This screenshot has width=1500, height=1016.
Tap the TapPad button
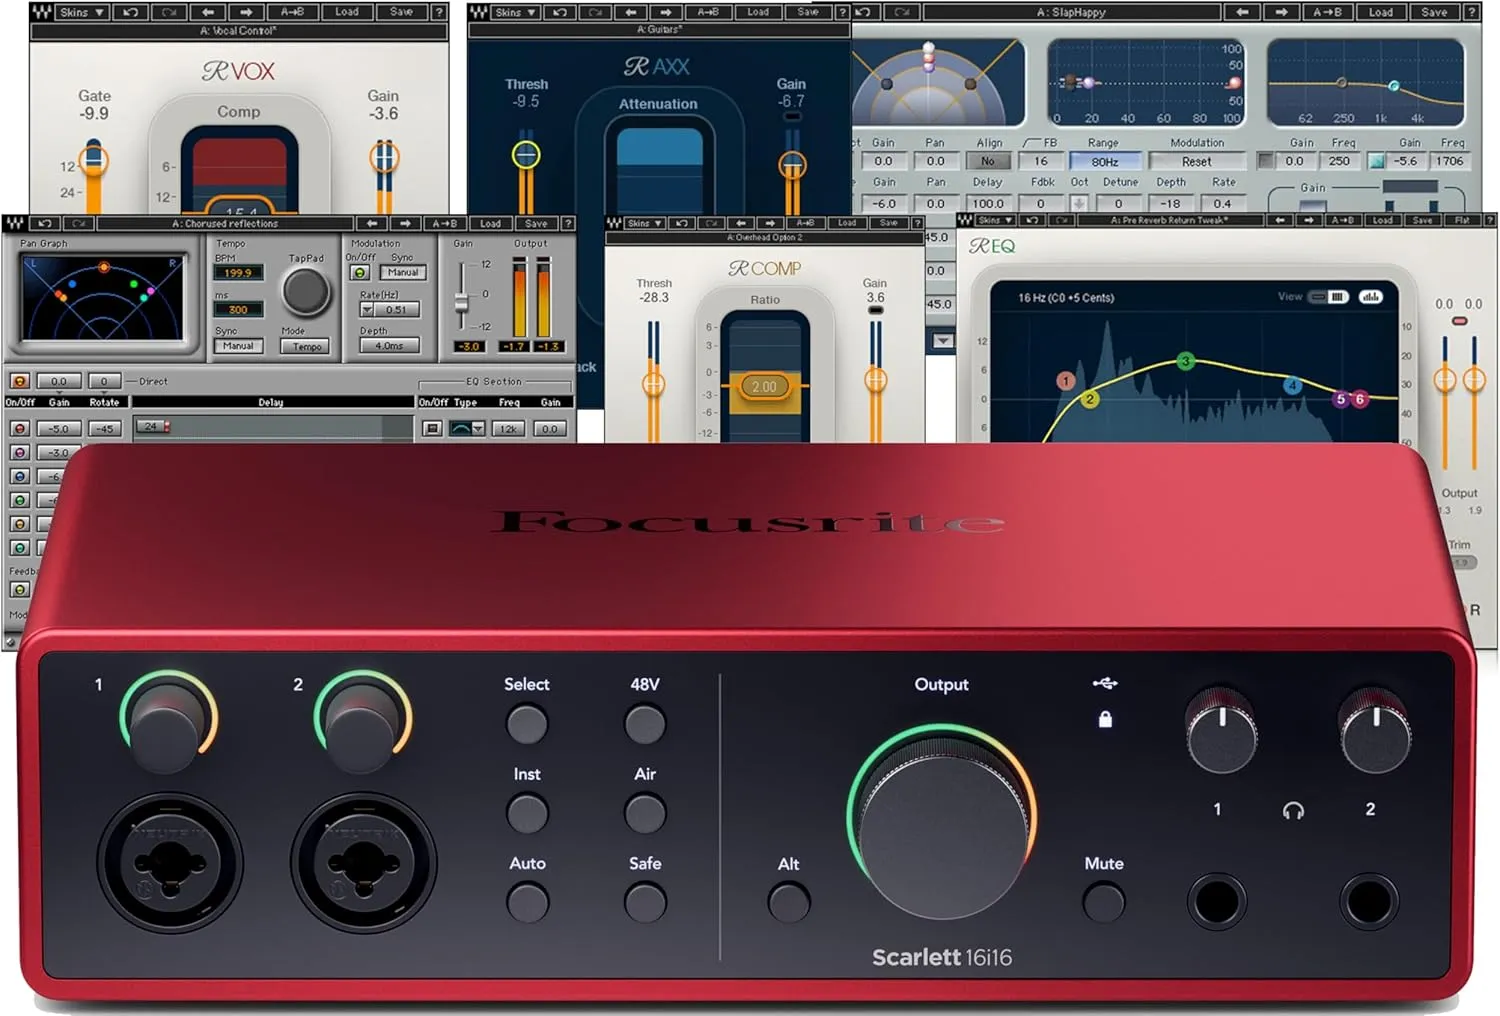point(305,292)
